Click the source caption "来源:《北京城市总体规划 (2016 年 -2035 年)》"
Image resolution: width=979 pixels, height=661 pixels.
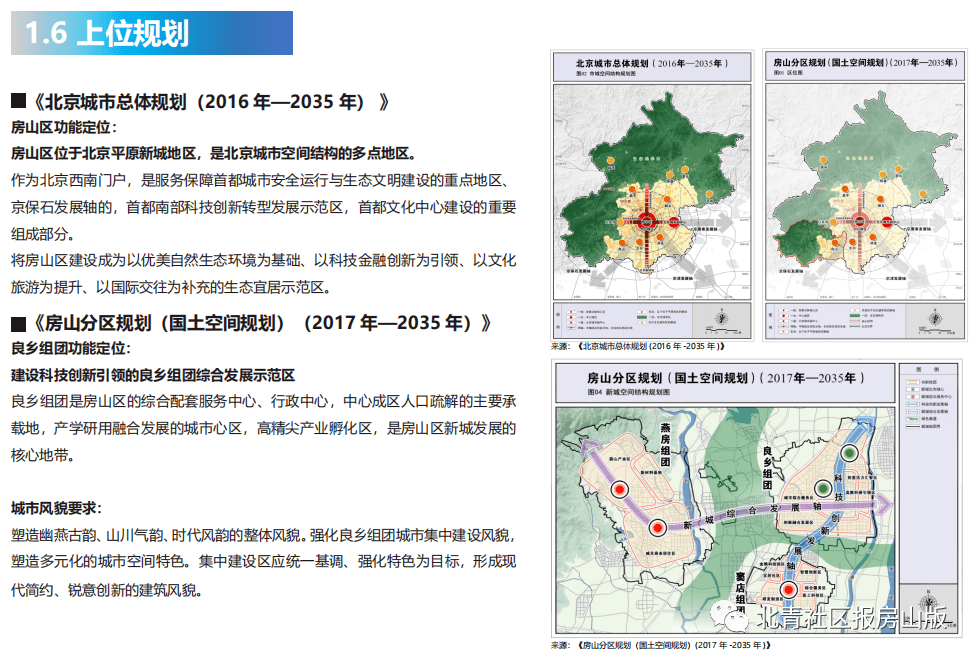[x=637, y=346]
